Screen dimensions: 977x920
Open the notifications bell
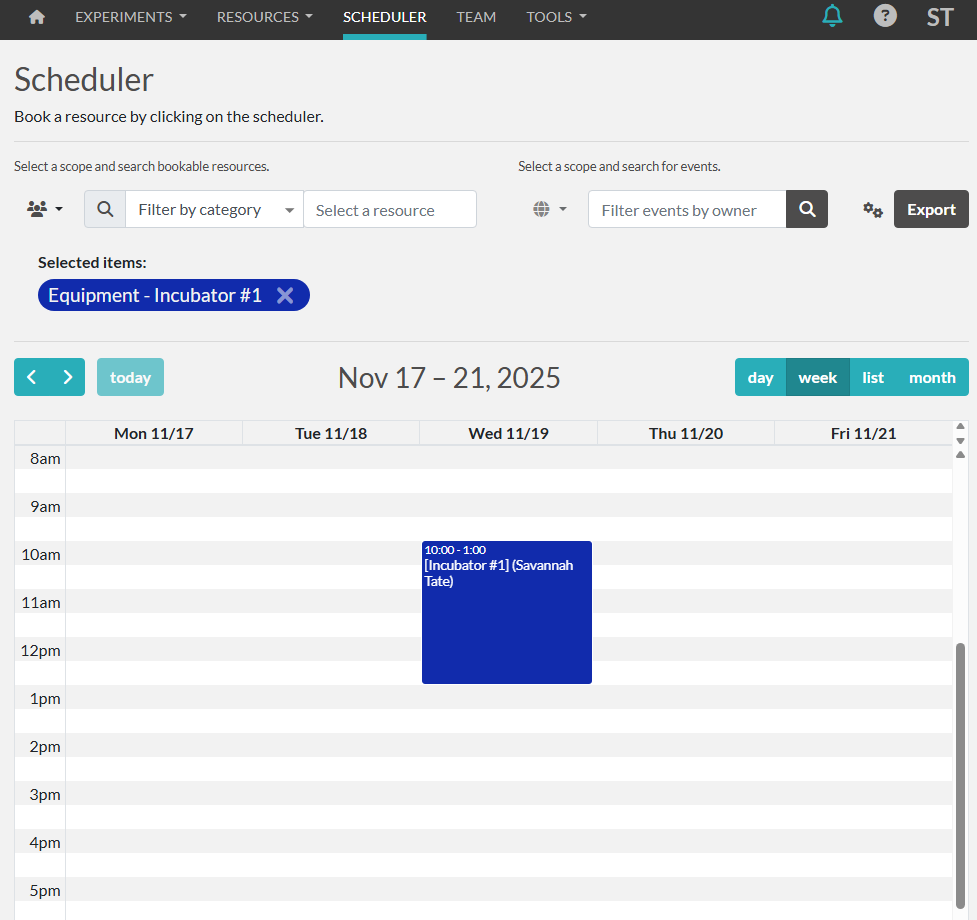click(832, 16)
